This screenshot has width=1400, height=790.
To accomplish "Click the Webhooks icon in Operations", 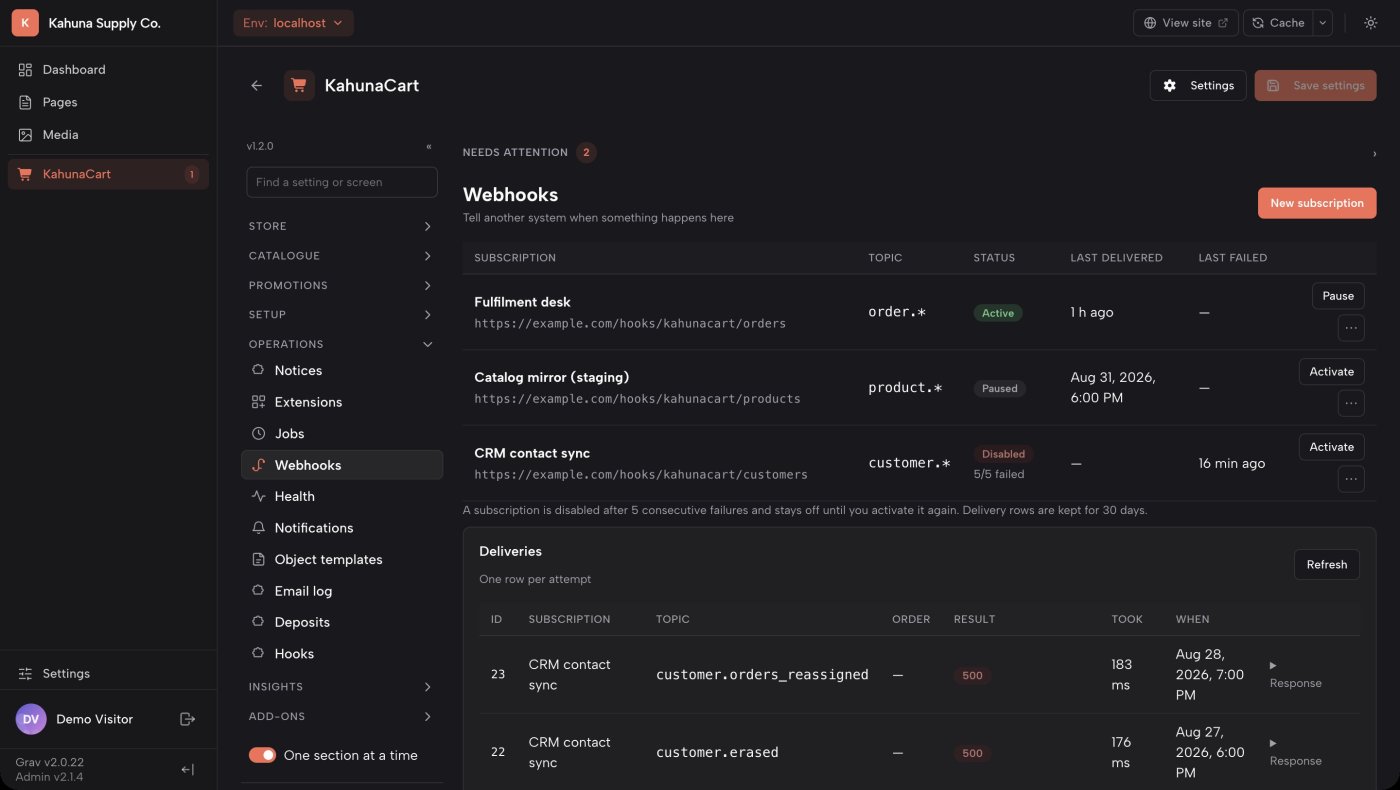I will click(258, 465).
